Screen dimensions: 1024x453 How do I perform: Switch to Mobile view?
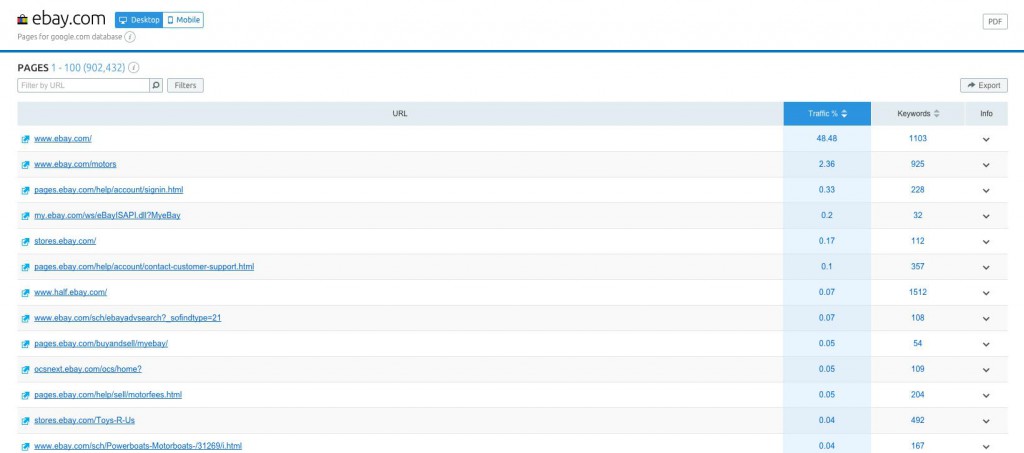pos(184,20)
